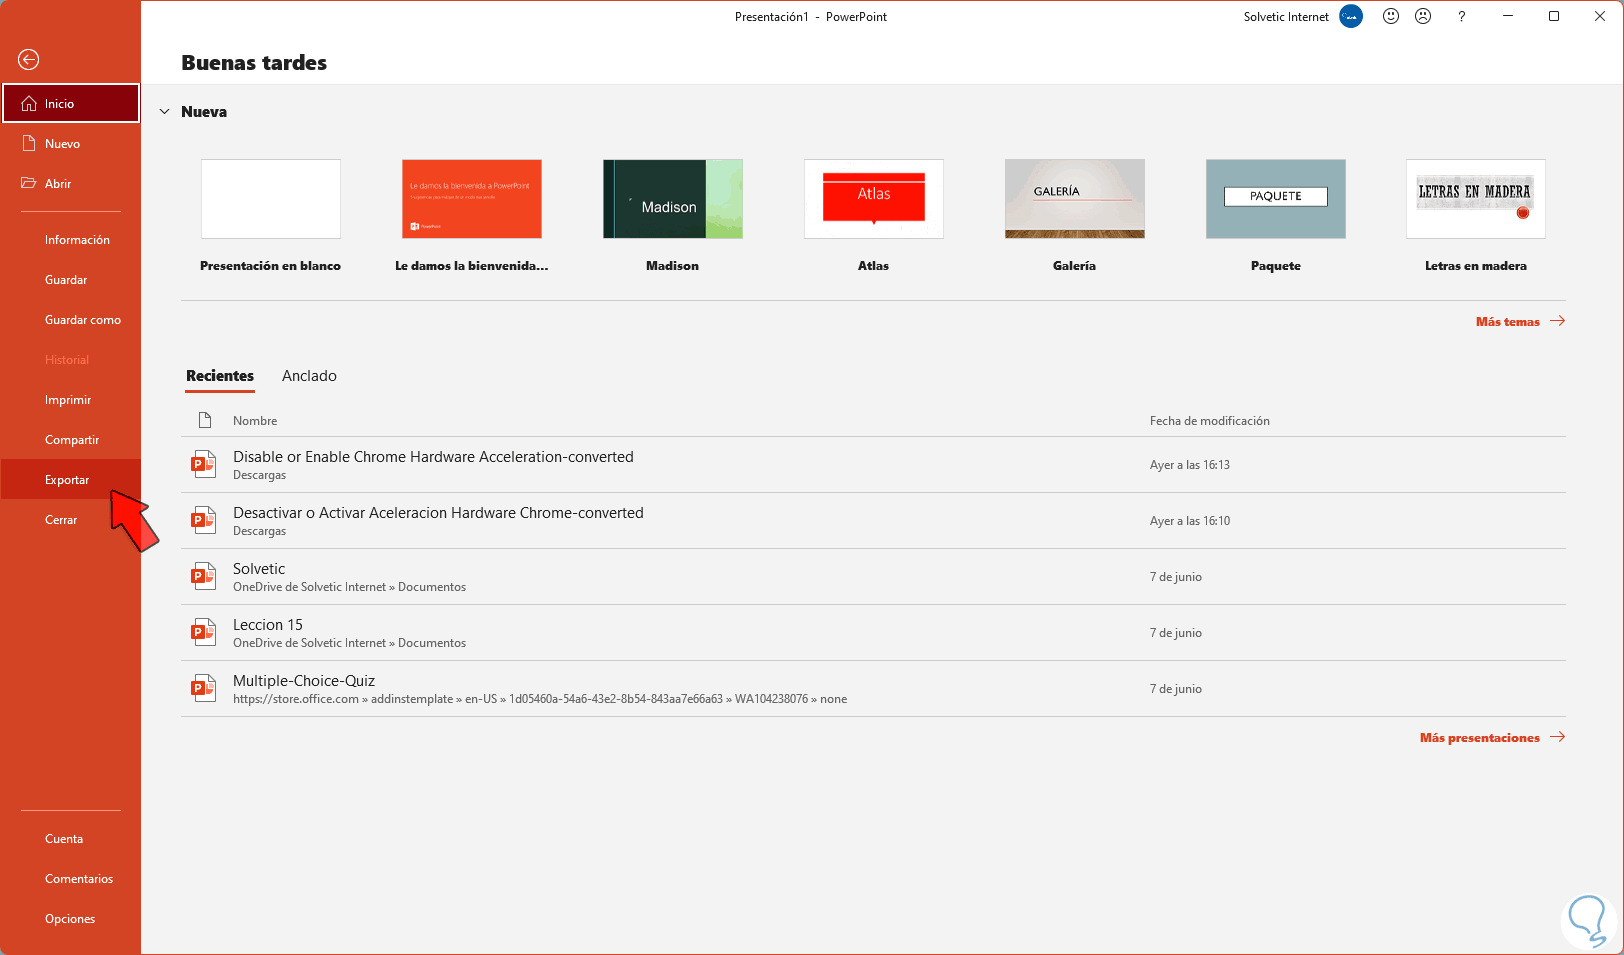Click the PowerPoint file icon beside Leccion 15
Screen dimensions: 1624x955
pos(204,632)
